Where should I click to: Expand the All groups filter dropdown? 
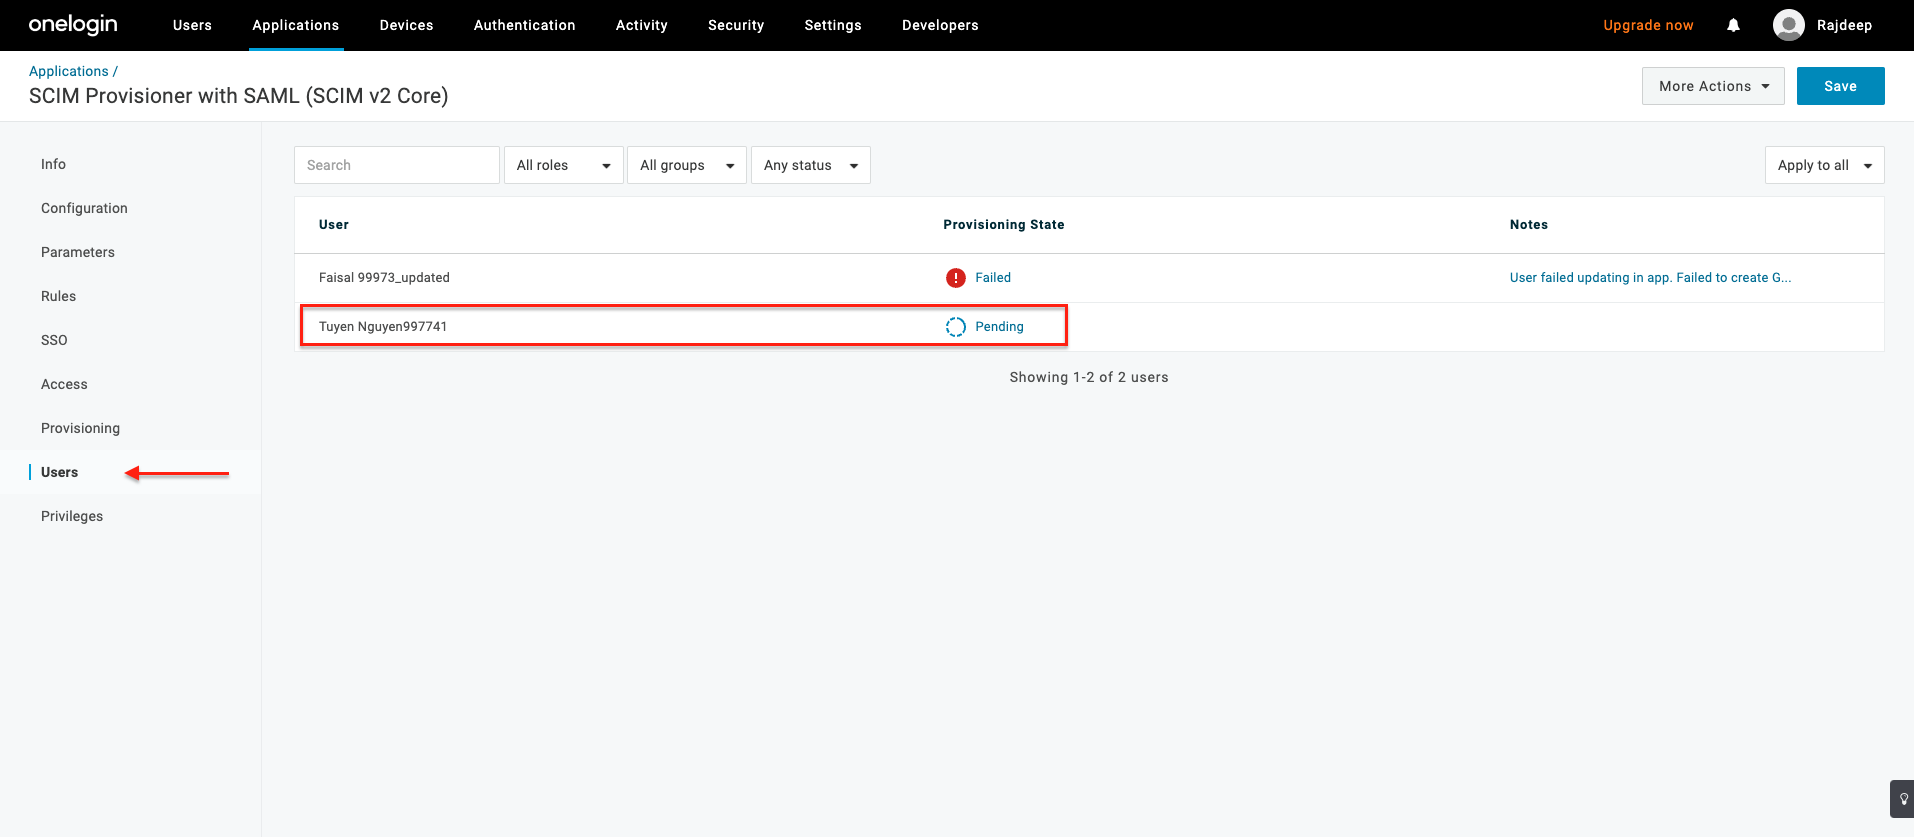[686, 165]
